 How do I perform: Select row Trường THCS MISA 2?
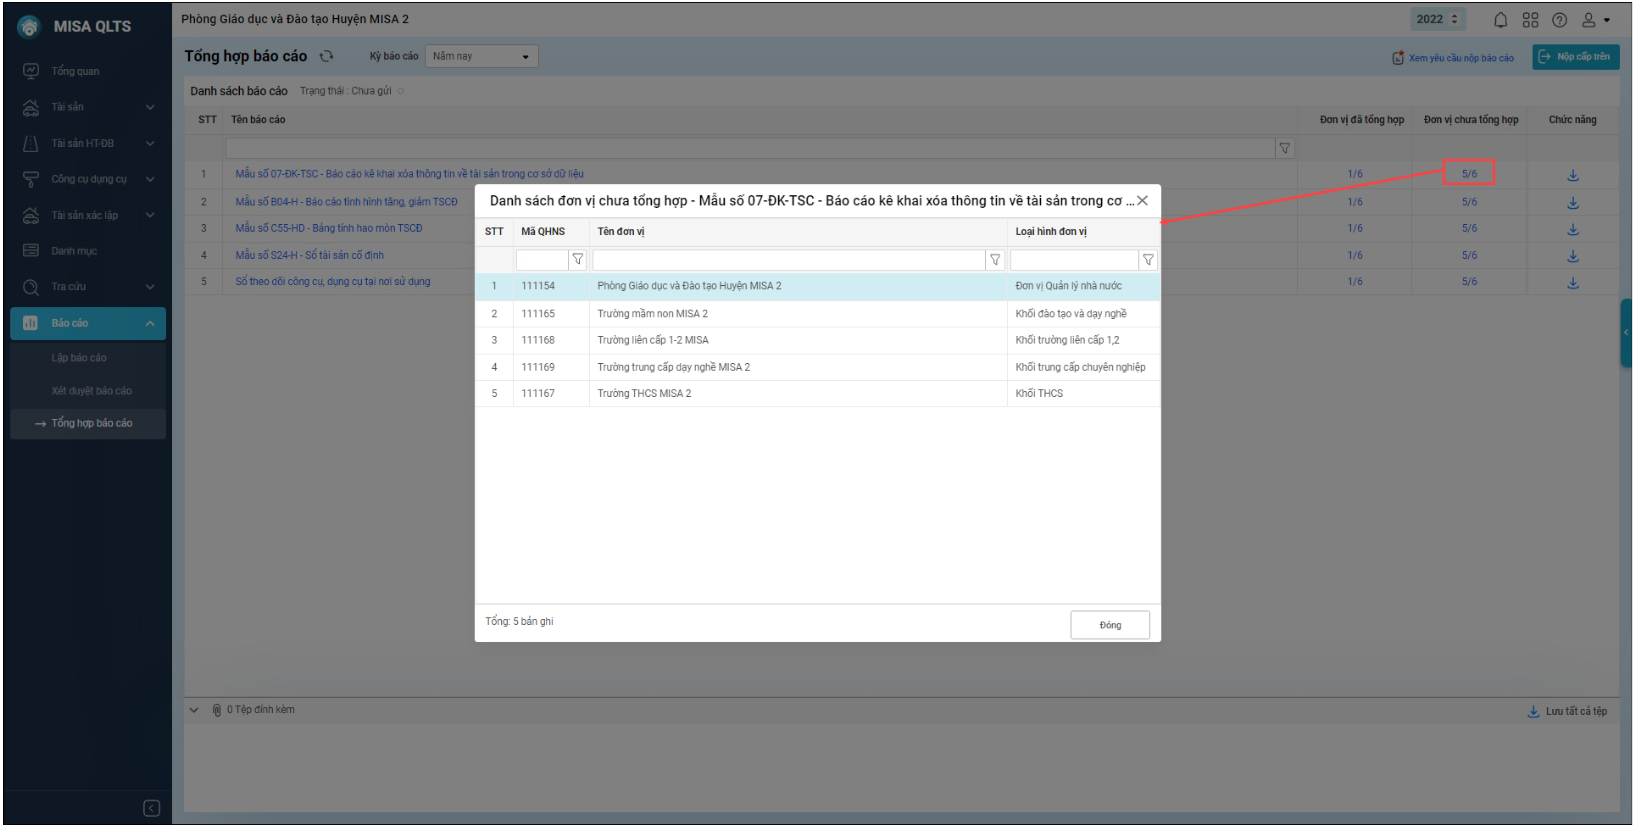(x=818, y=393)
